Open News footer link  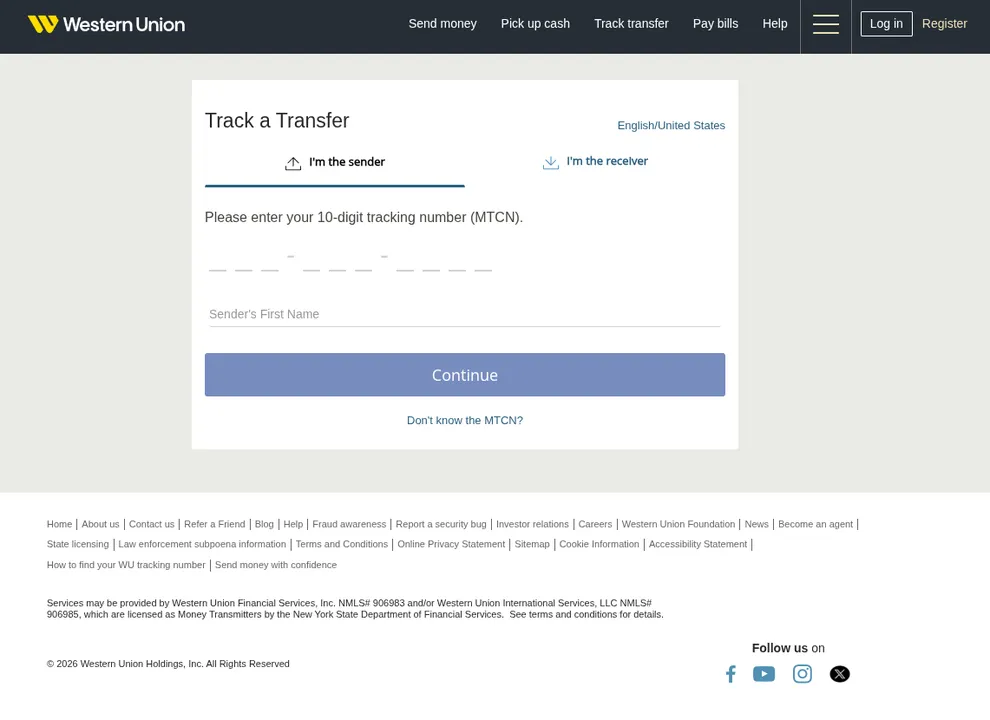(756, 524)
